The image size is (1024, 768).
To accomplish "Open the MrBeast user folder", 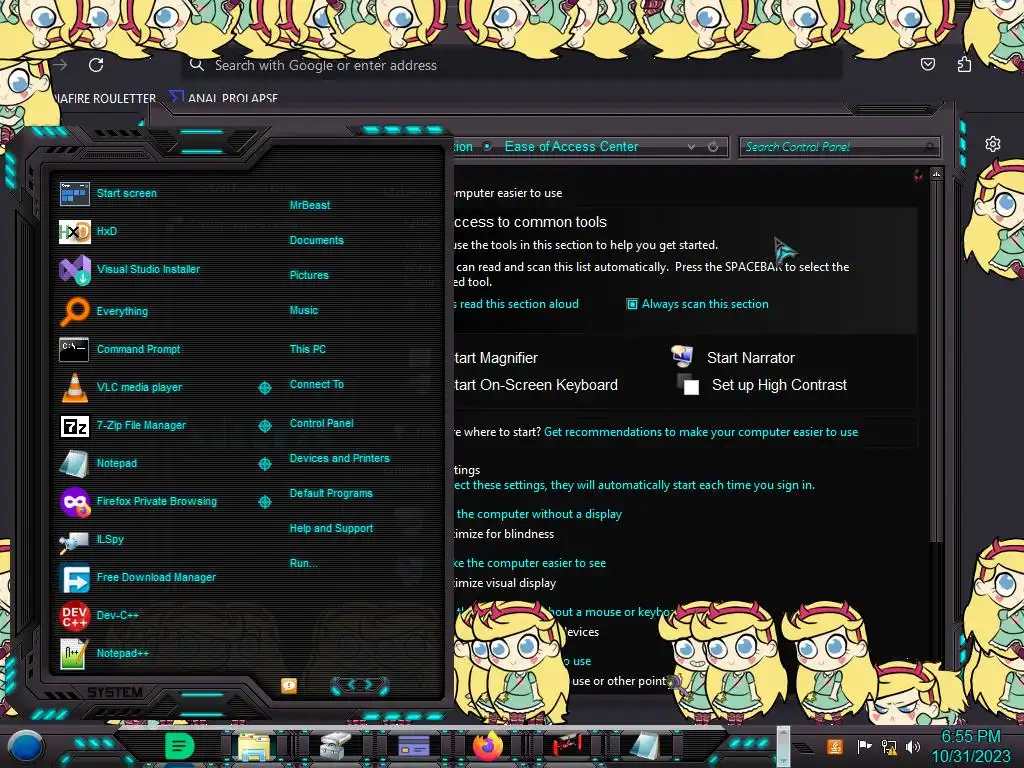I will click(x=310, y=205).
